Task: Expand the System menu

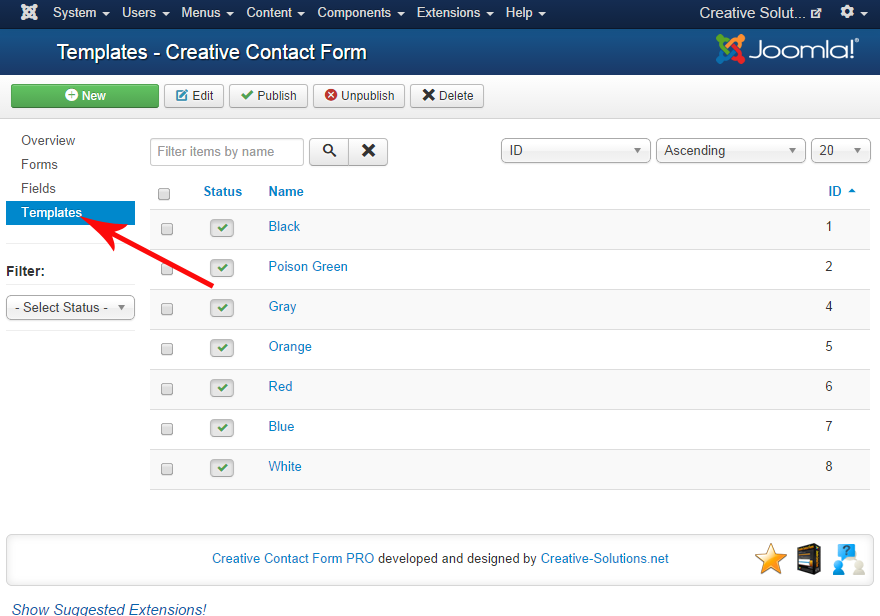Action: 81,12
